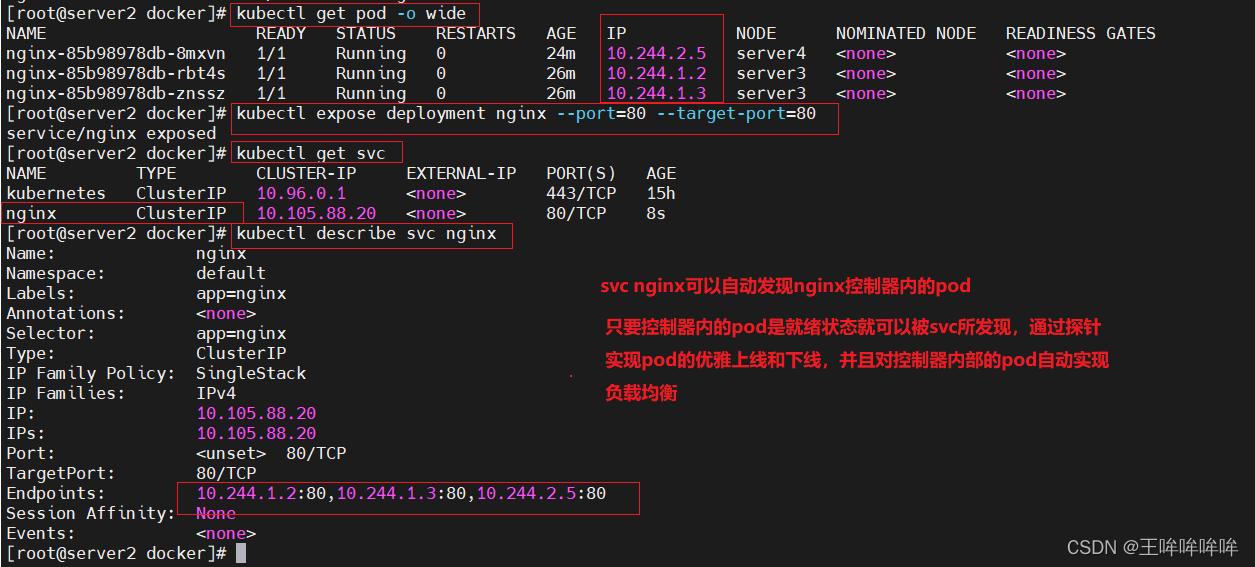Image resolution: width=1255 pixels, height=567 pixels.
Task: Click the EXTERNAL-IP column header
Action: 461,173
